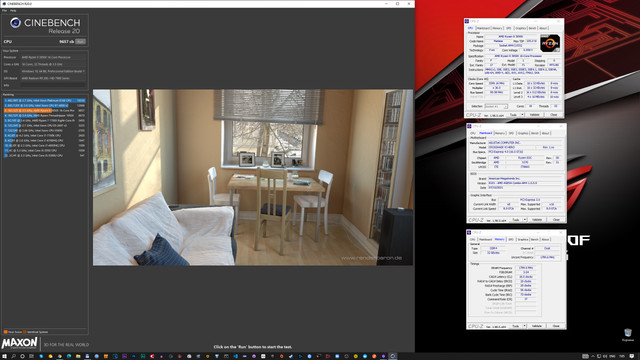
Task: Click the rendered room image
Action: 253,178
